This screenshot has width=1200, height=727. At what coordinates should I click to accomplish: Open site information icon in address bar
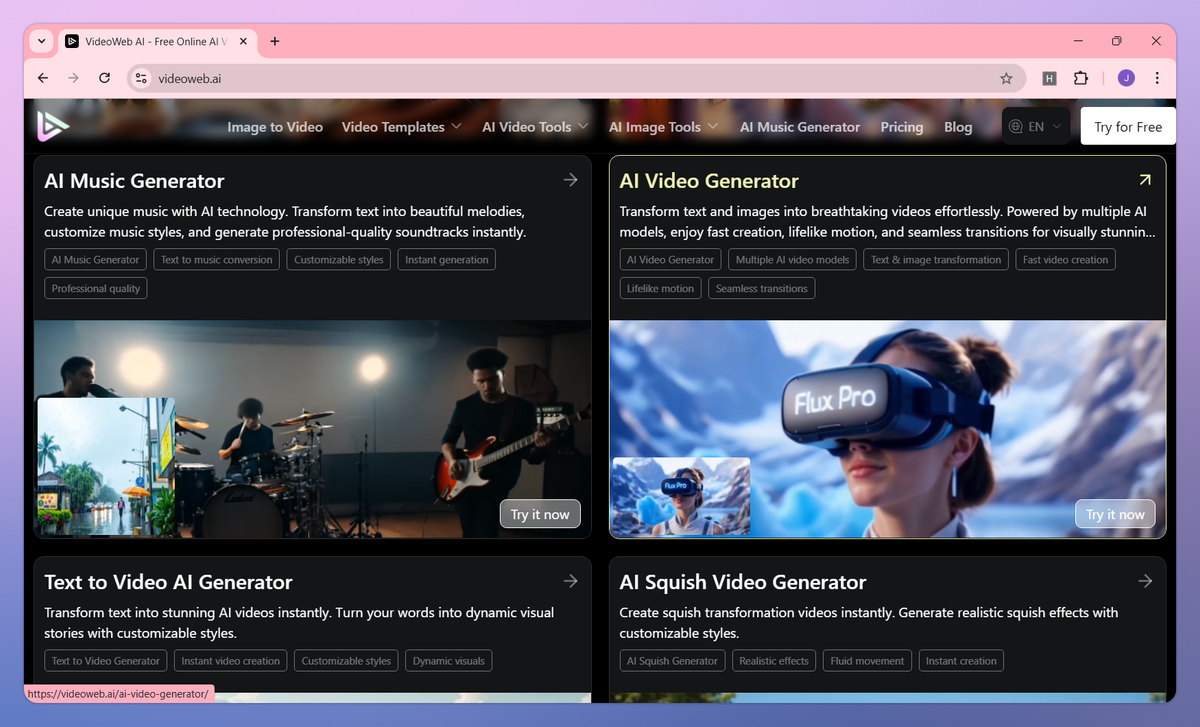[x=141, y=78]
